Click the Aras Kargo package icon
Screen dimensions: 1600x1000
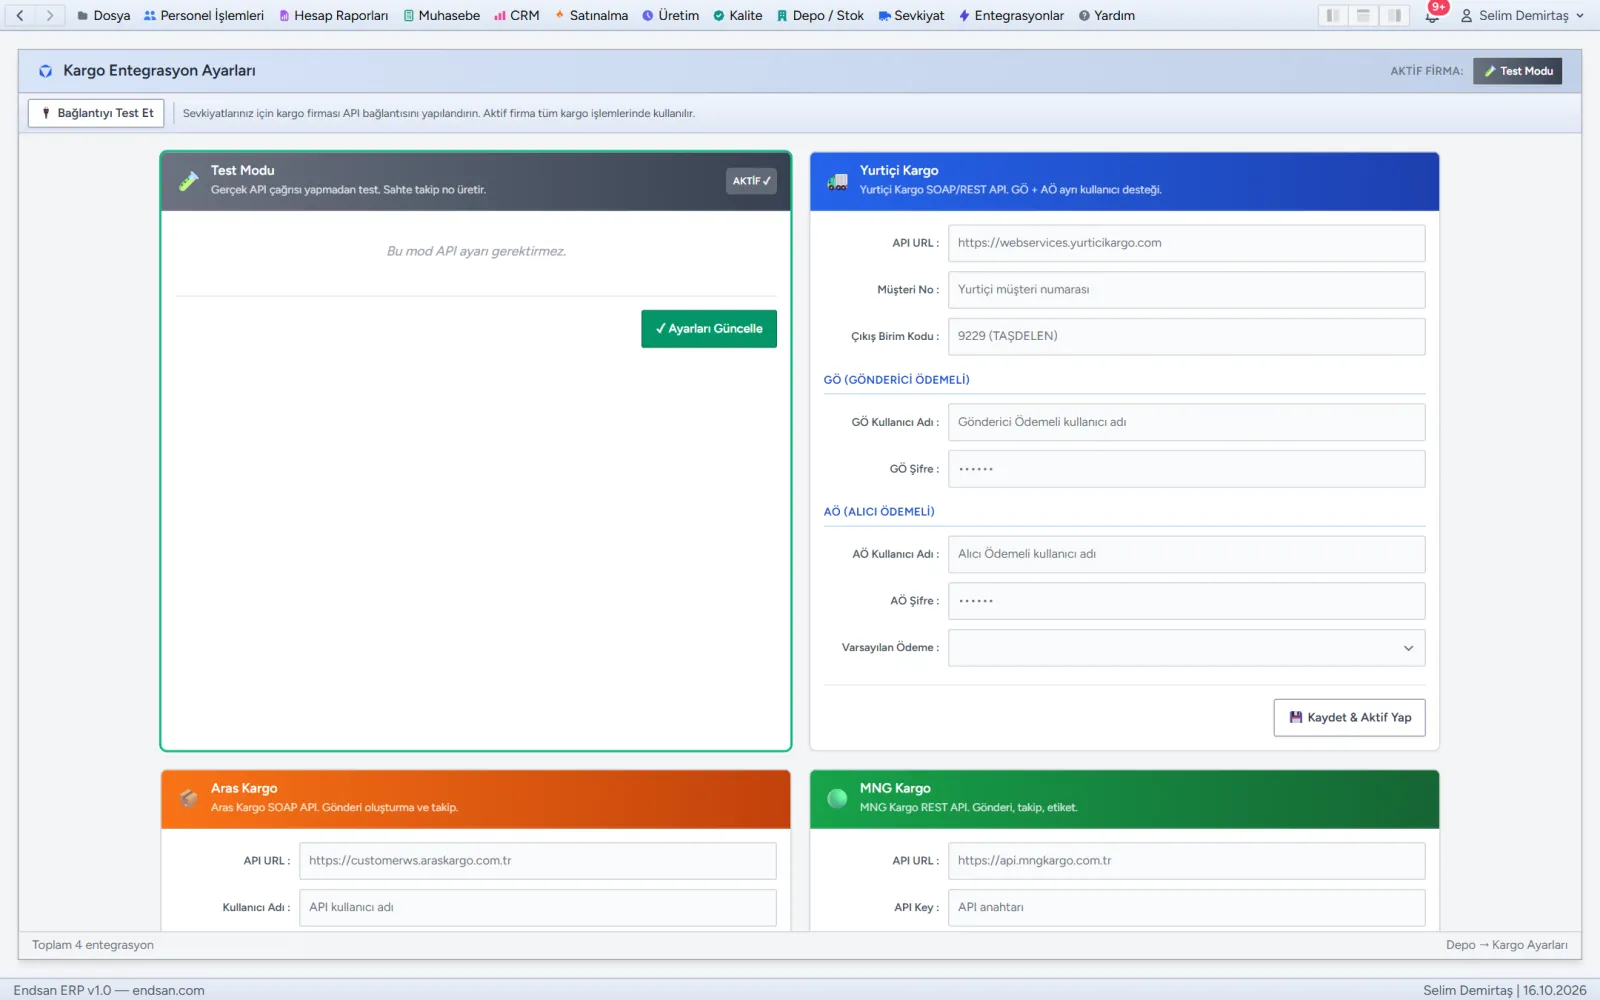tap(188, 798)
